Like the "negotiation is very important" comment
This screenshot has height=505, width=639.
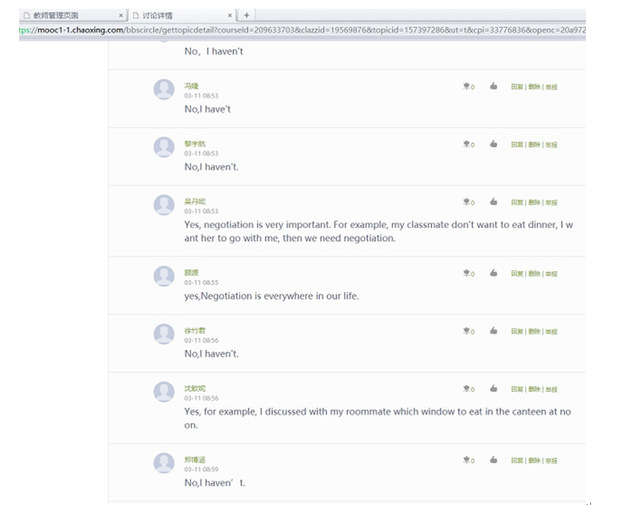click(x=494, y=202)
